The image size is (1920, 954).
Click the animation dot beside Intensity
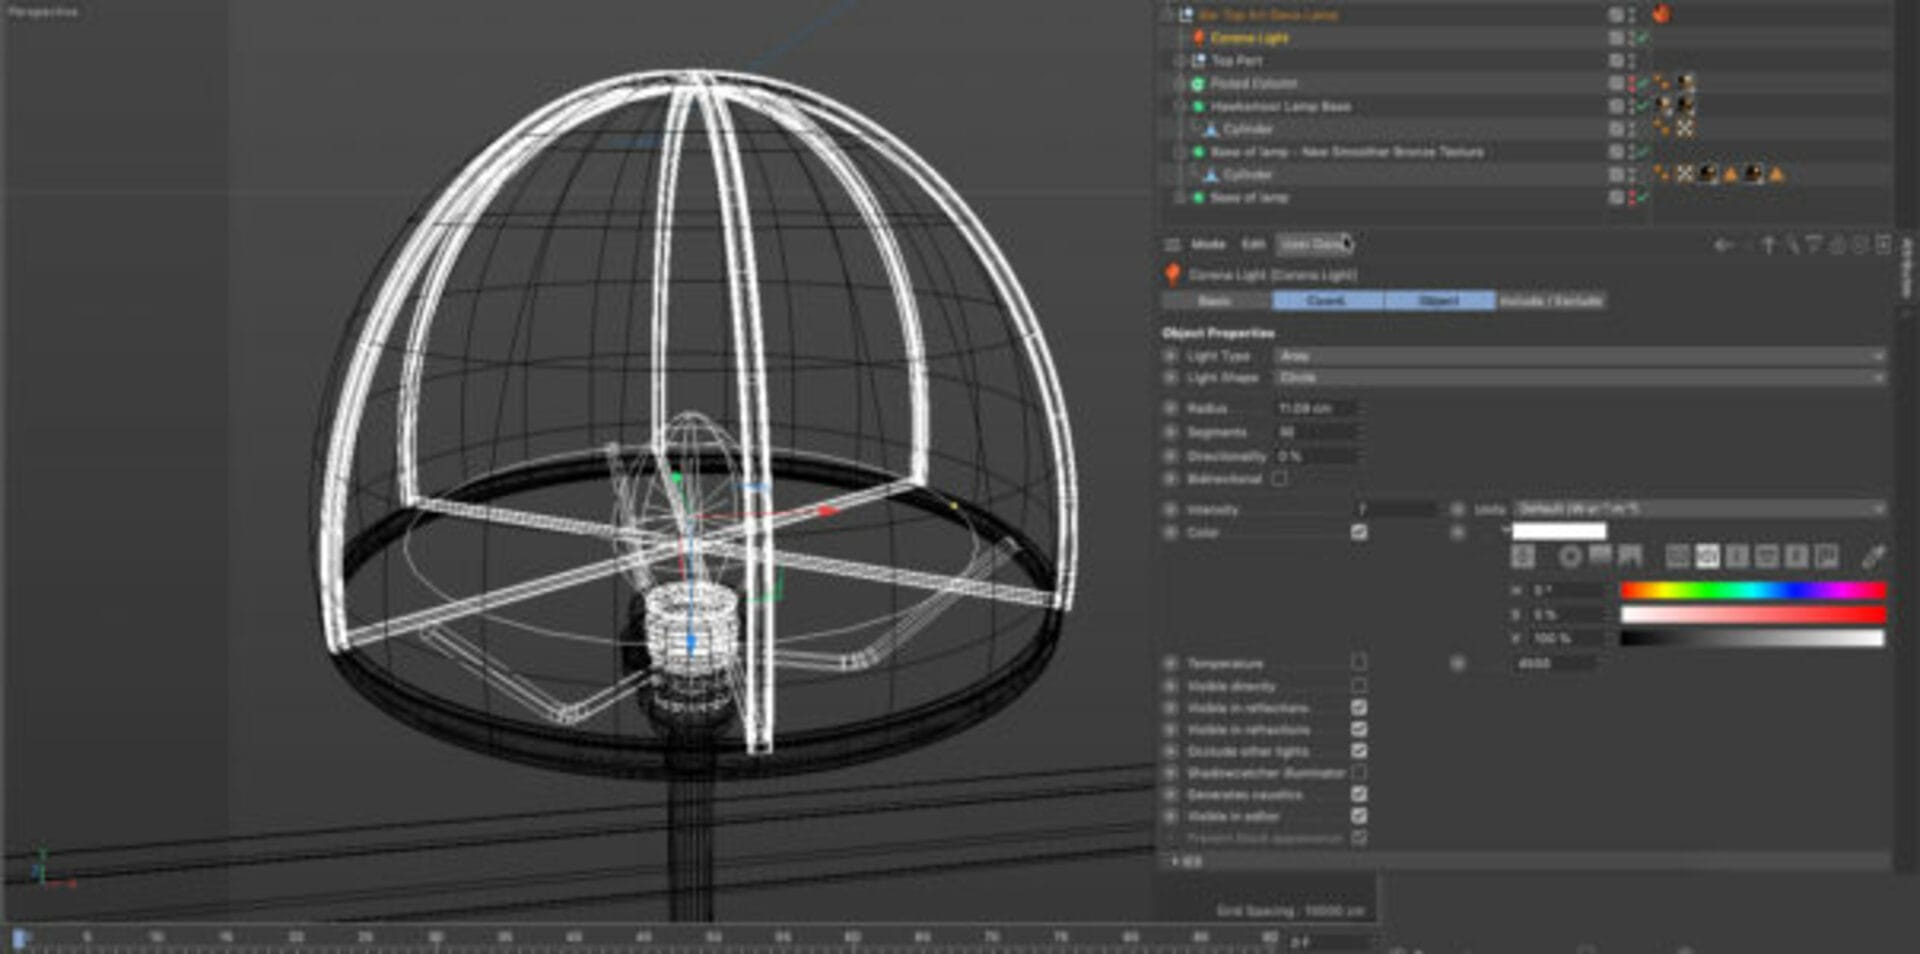coord(1170,510)
